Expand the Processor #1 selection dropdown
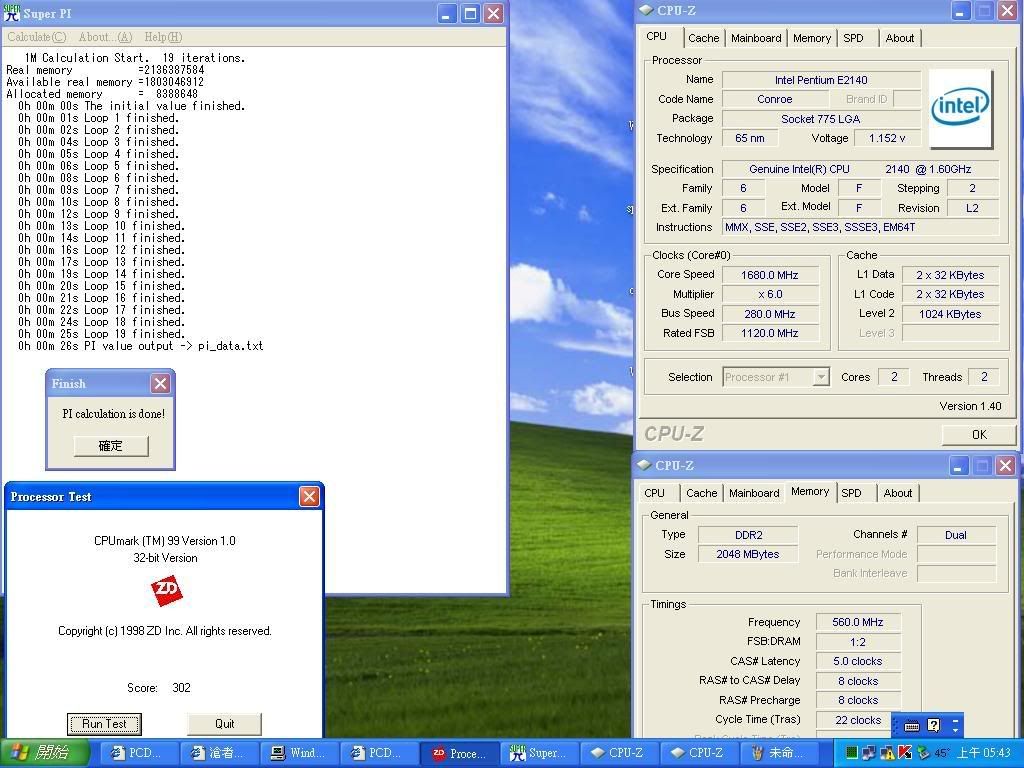The image size is (1024, 768). click(821, 377)
